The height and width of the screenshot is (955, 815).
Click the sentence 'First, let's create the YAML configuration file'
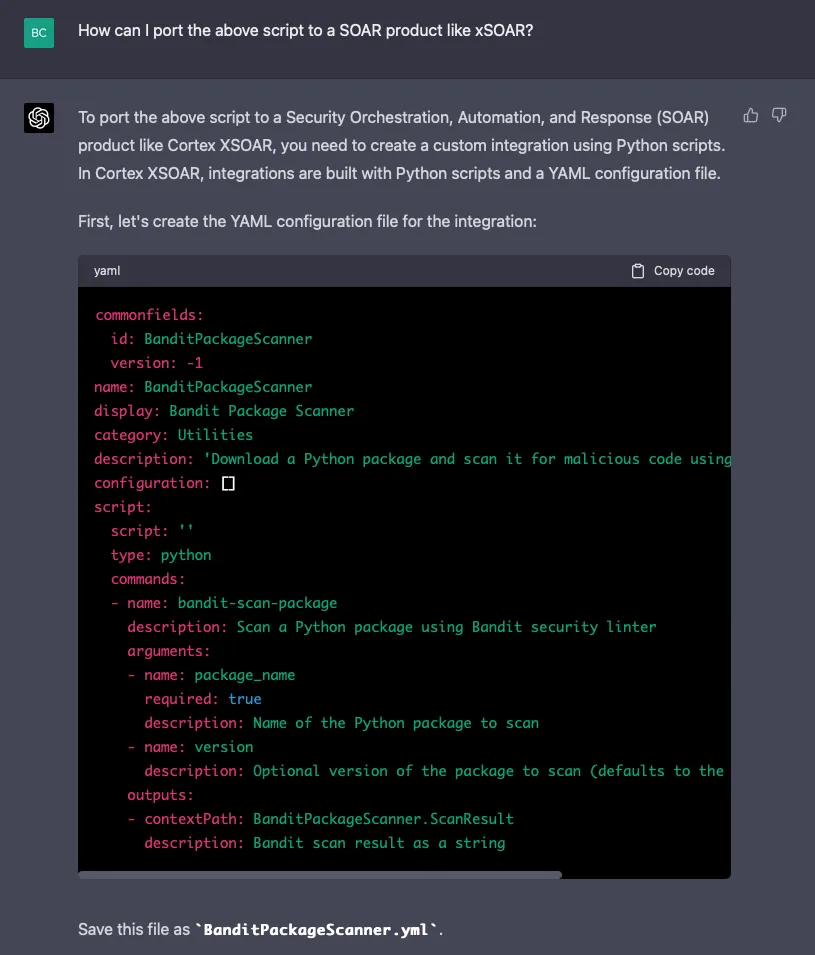[x=308, y=221]
